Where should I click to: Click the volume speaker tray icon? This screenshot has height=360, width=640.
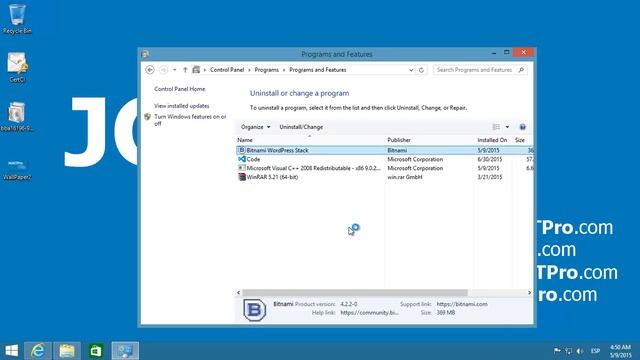580,351
